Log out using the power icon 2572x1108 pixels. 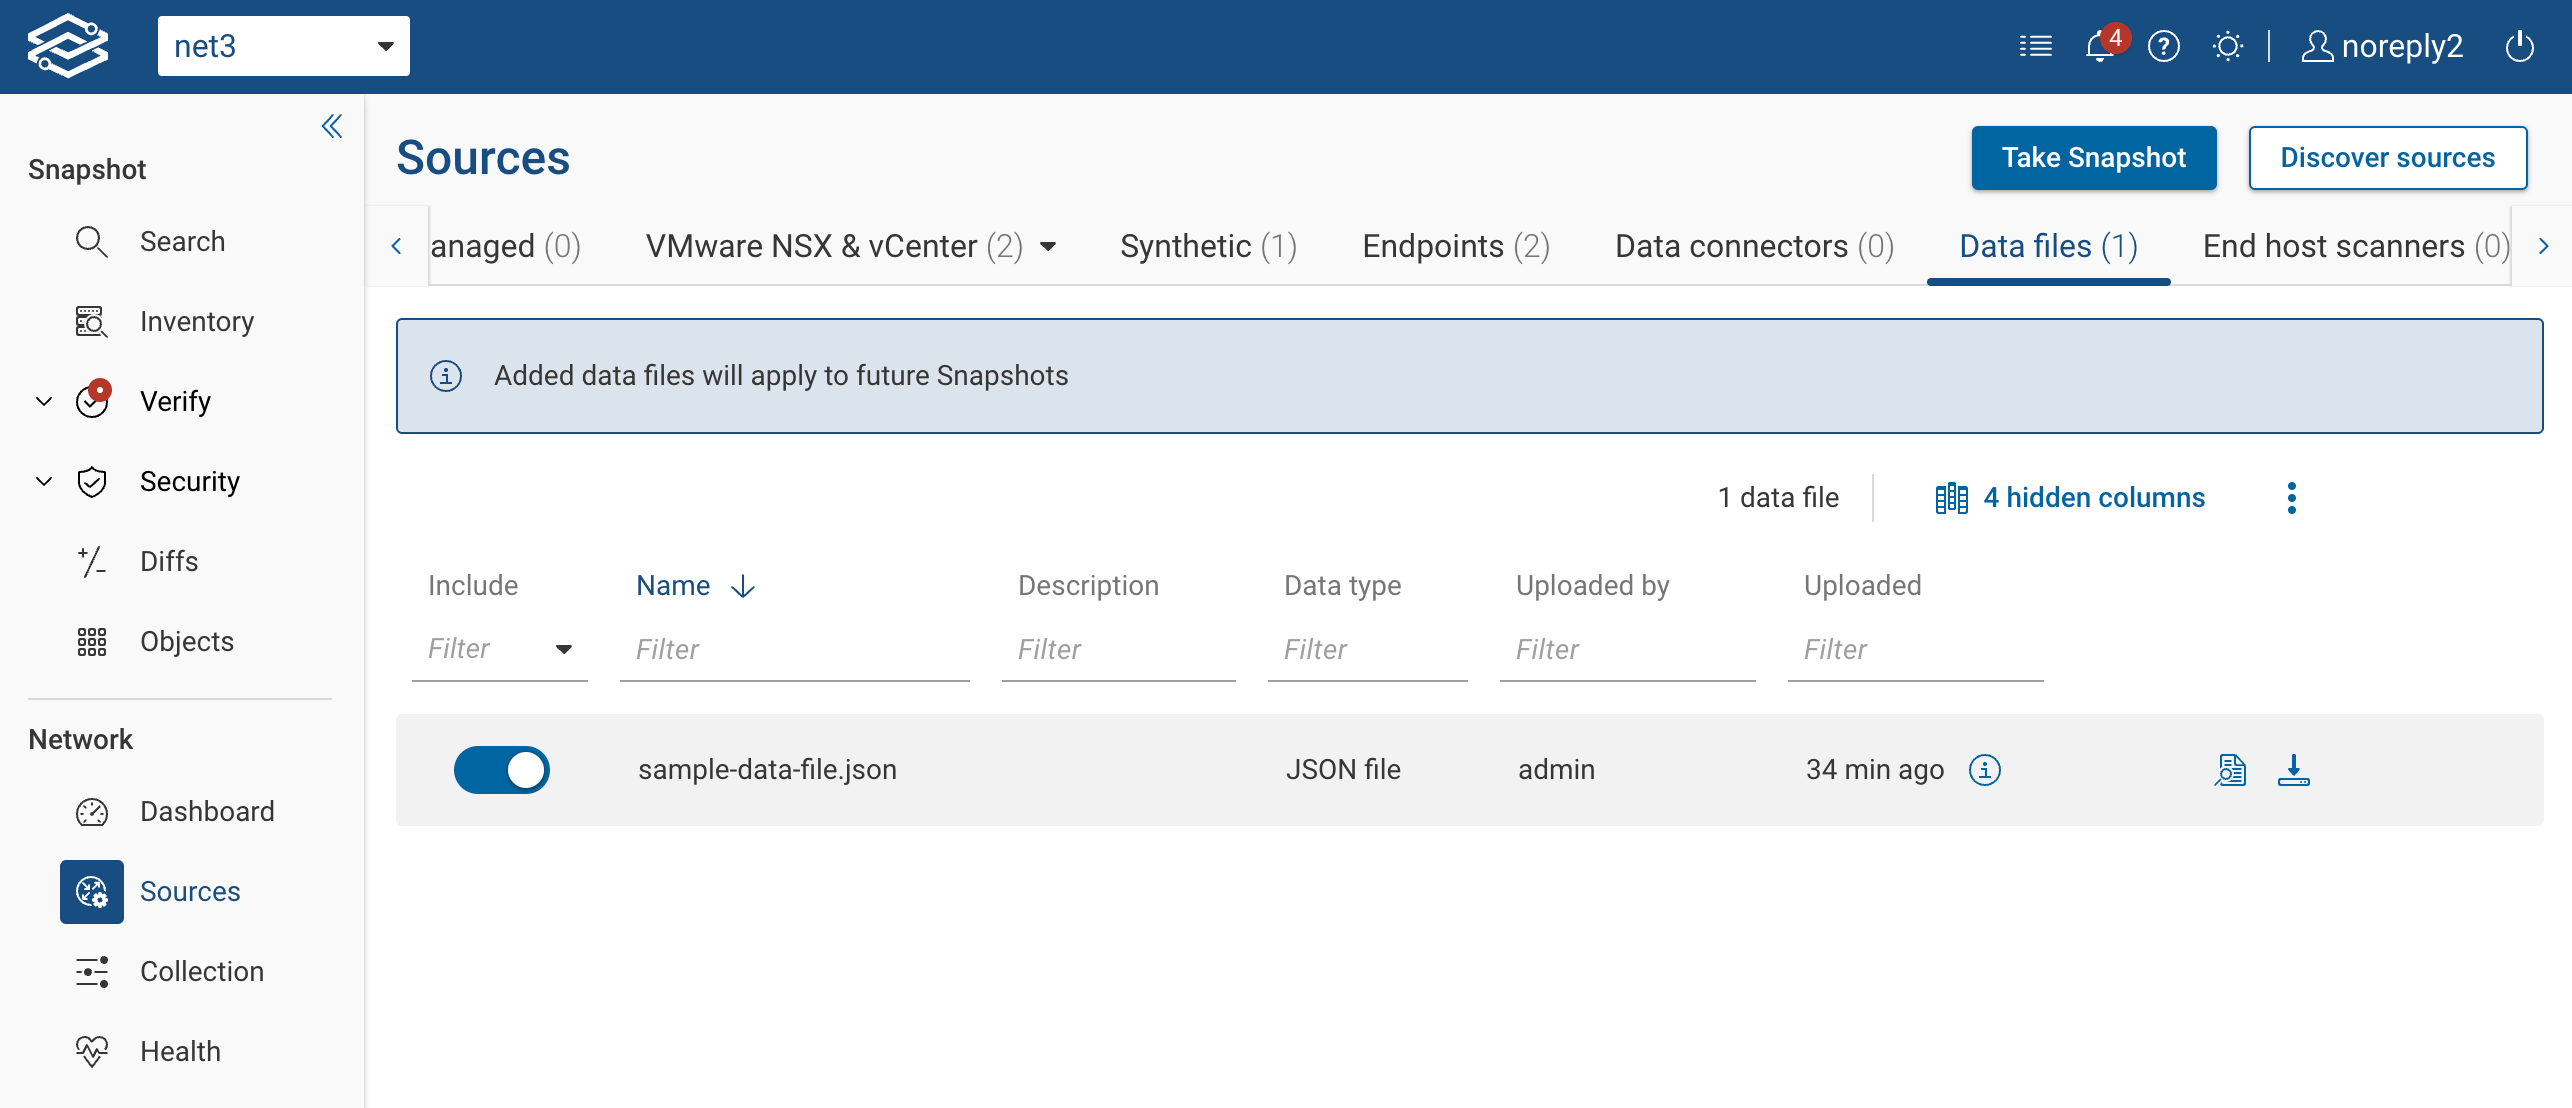coord(2519,46)
